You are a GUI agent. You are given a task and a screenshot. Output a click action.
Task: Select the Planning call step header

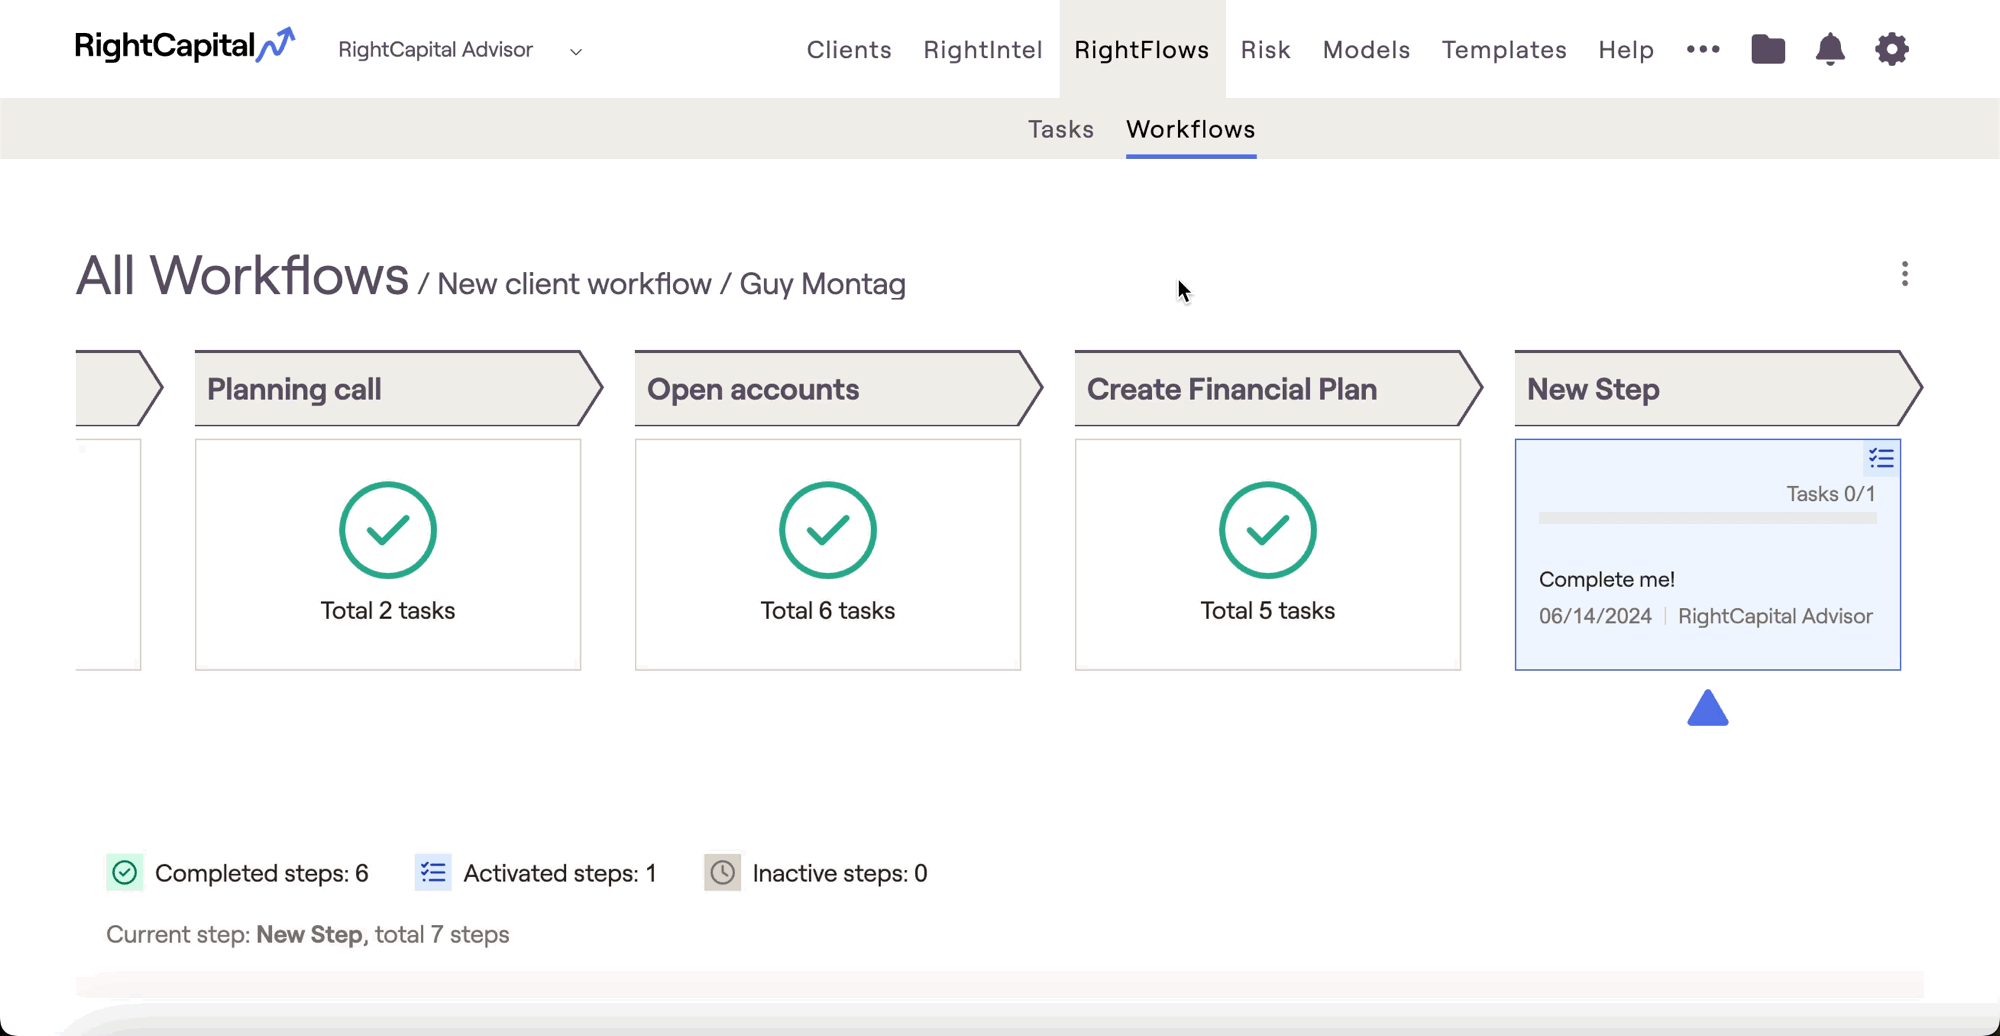tap(398, 388)
